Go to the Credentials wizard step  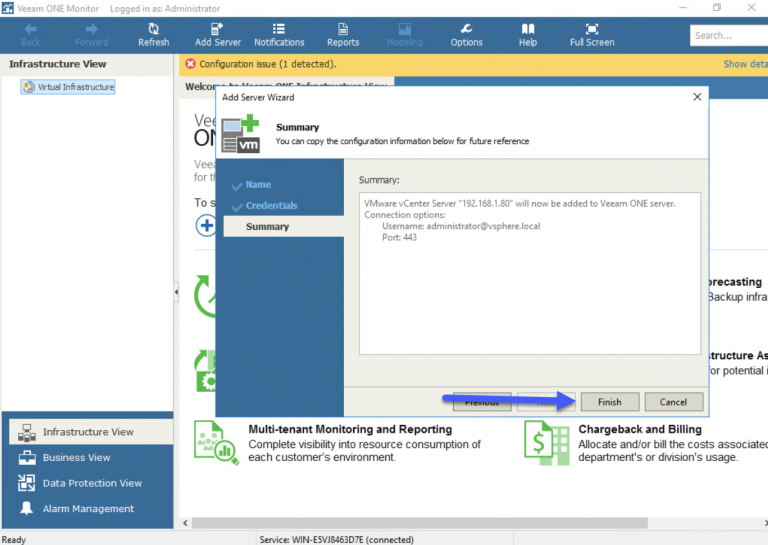[271, 206]
